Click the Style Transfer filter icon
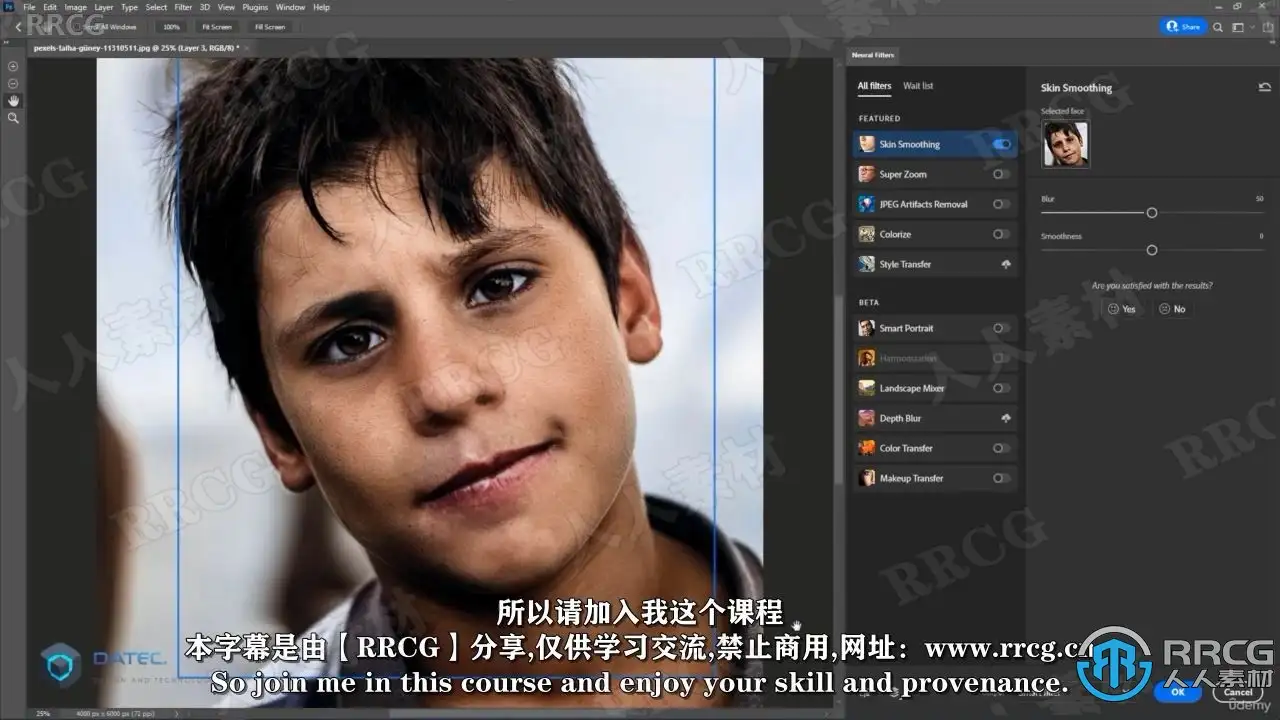The image size is (1280, 720). click(866, 264)
